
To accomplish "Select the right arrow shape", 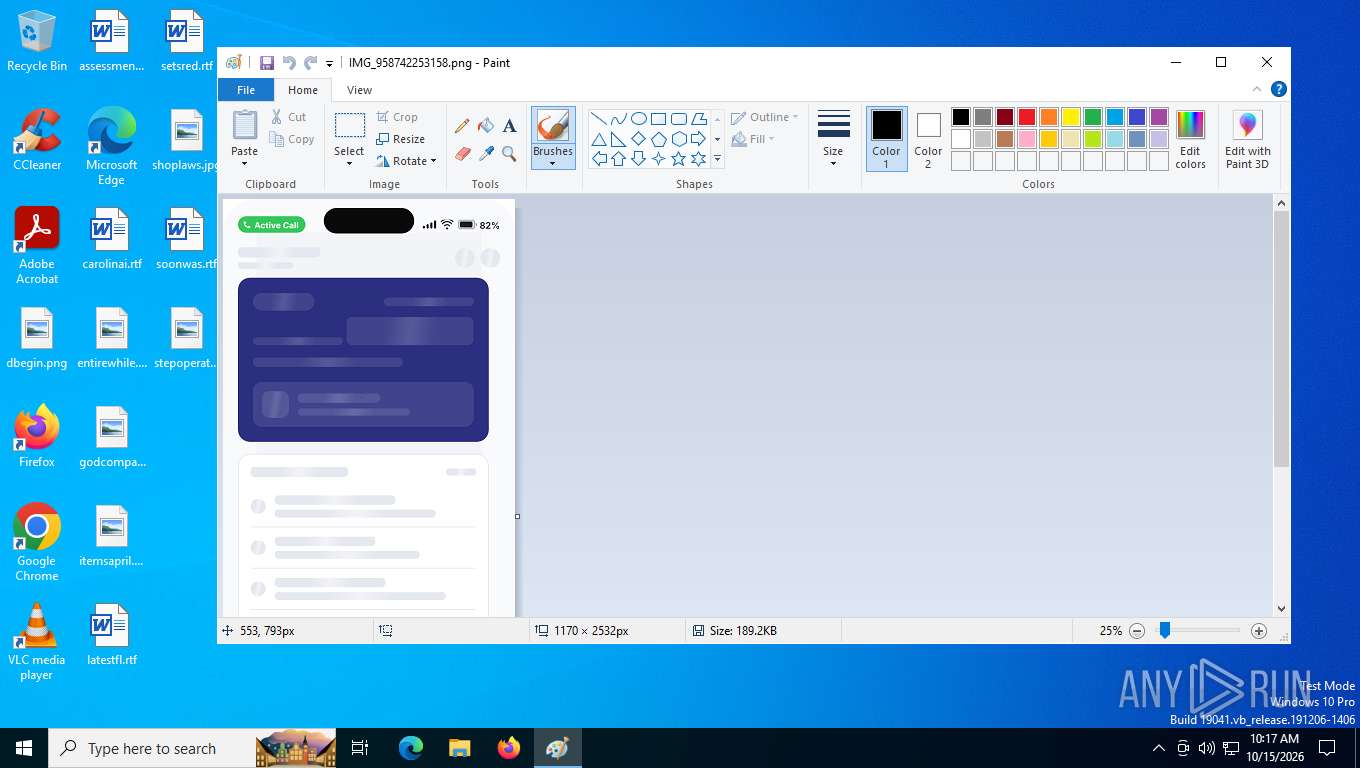I will [x=698, y=139].
